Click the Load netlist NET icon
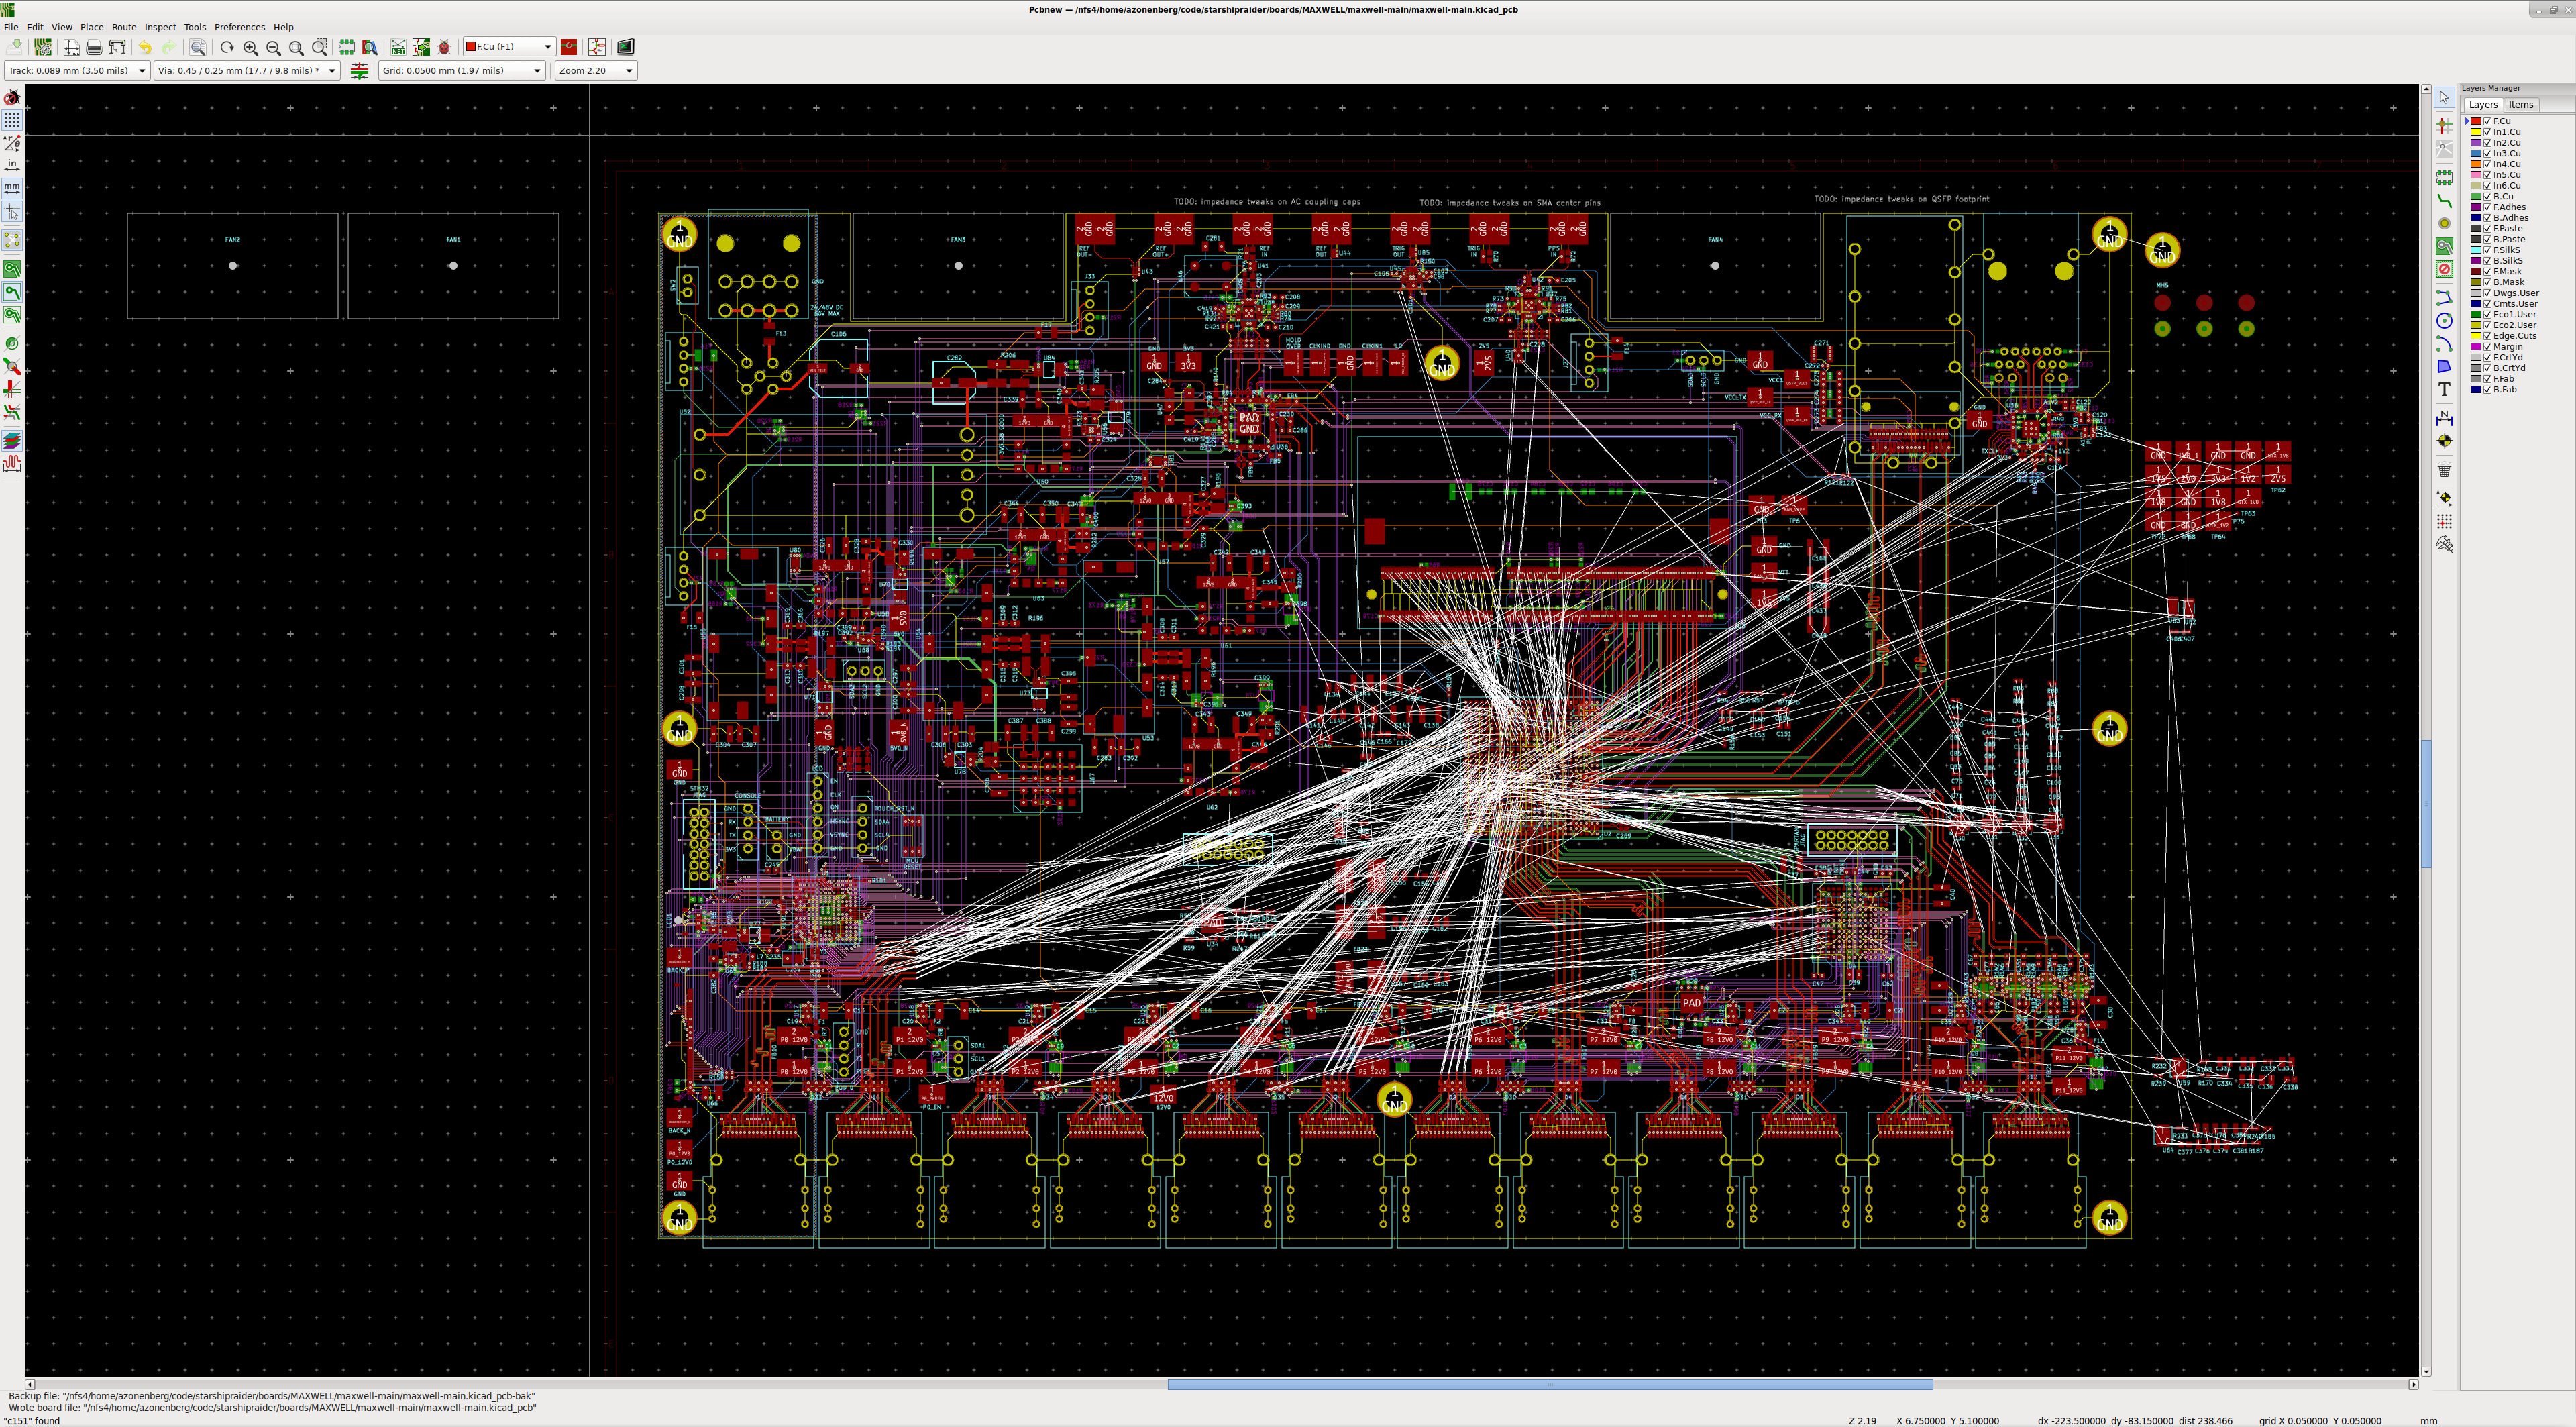 pos(398,47)
